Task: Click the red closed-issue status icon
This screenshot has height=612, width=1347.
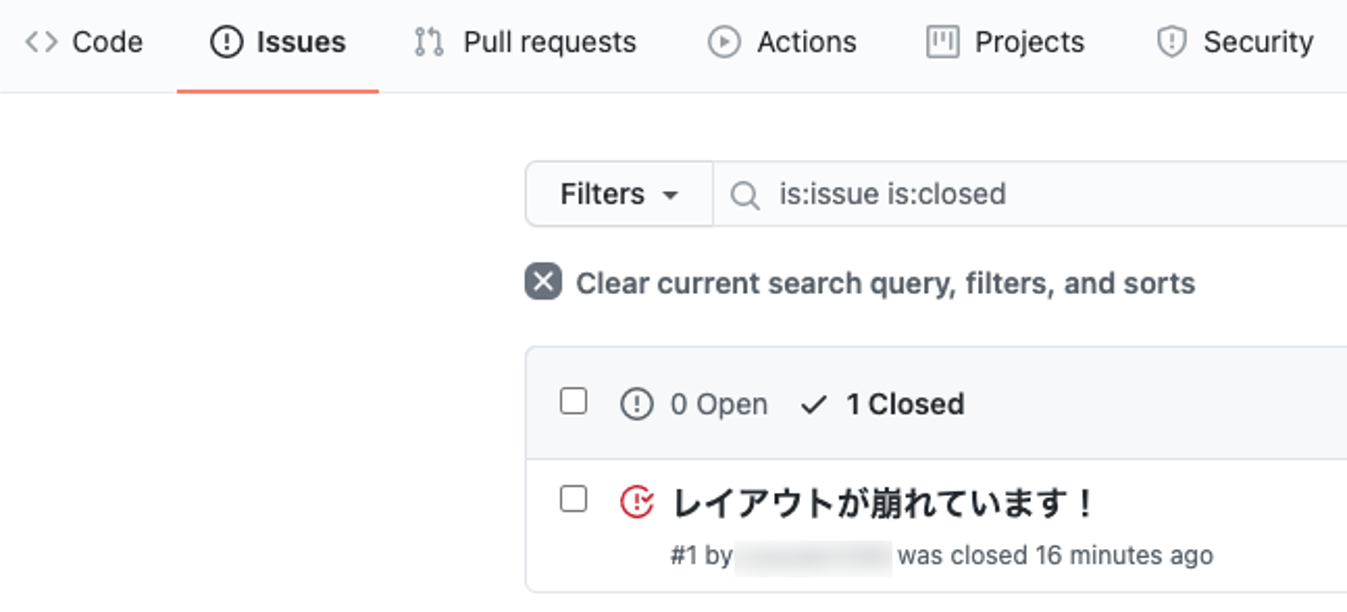Action: click(637, 501)
